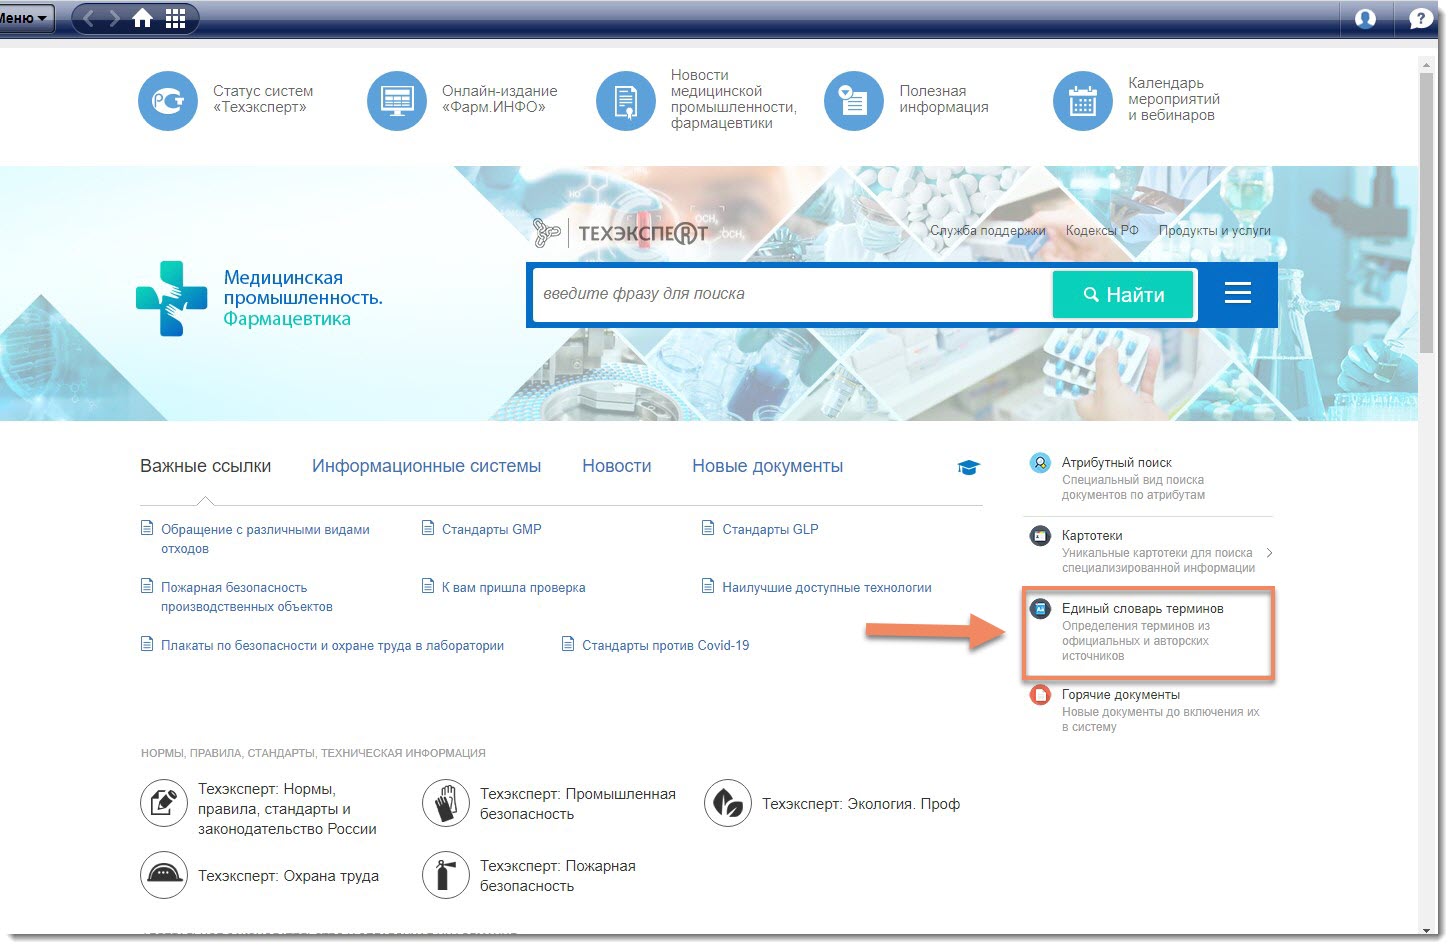Image resolution: width=1453 pixels, height=949 pixels.
Task: Switch to Новые документы tab
Action: 767,466
